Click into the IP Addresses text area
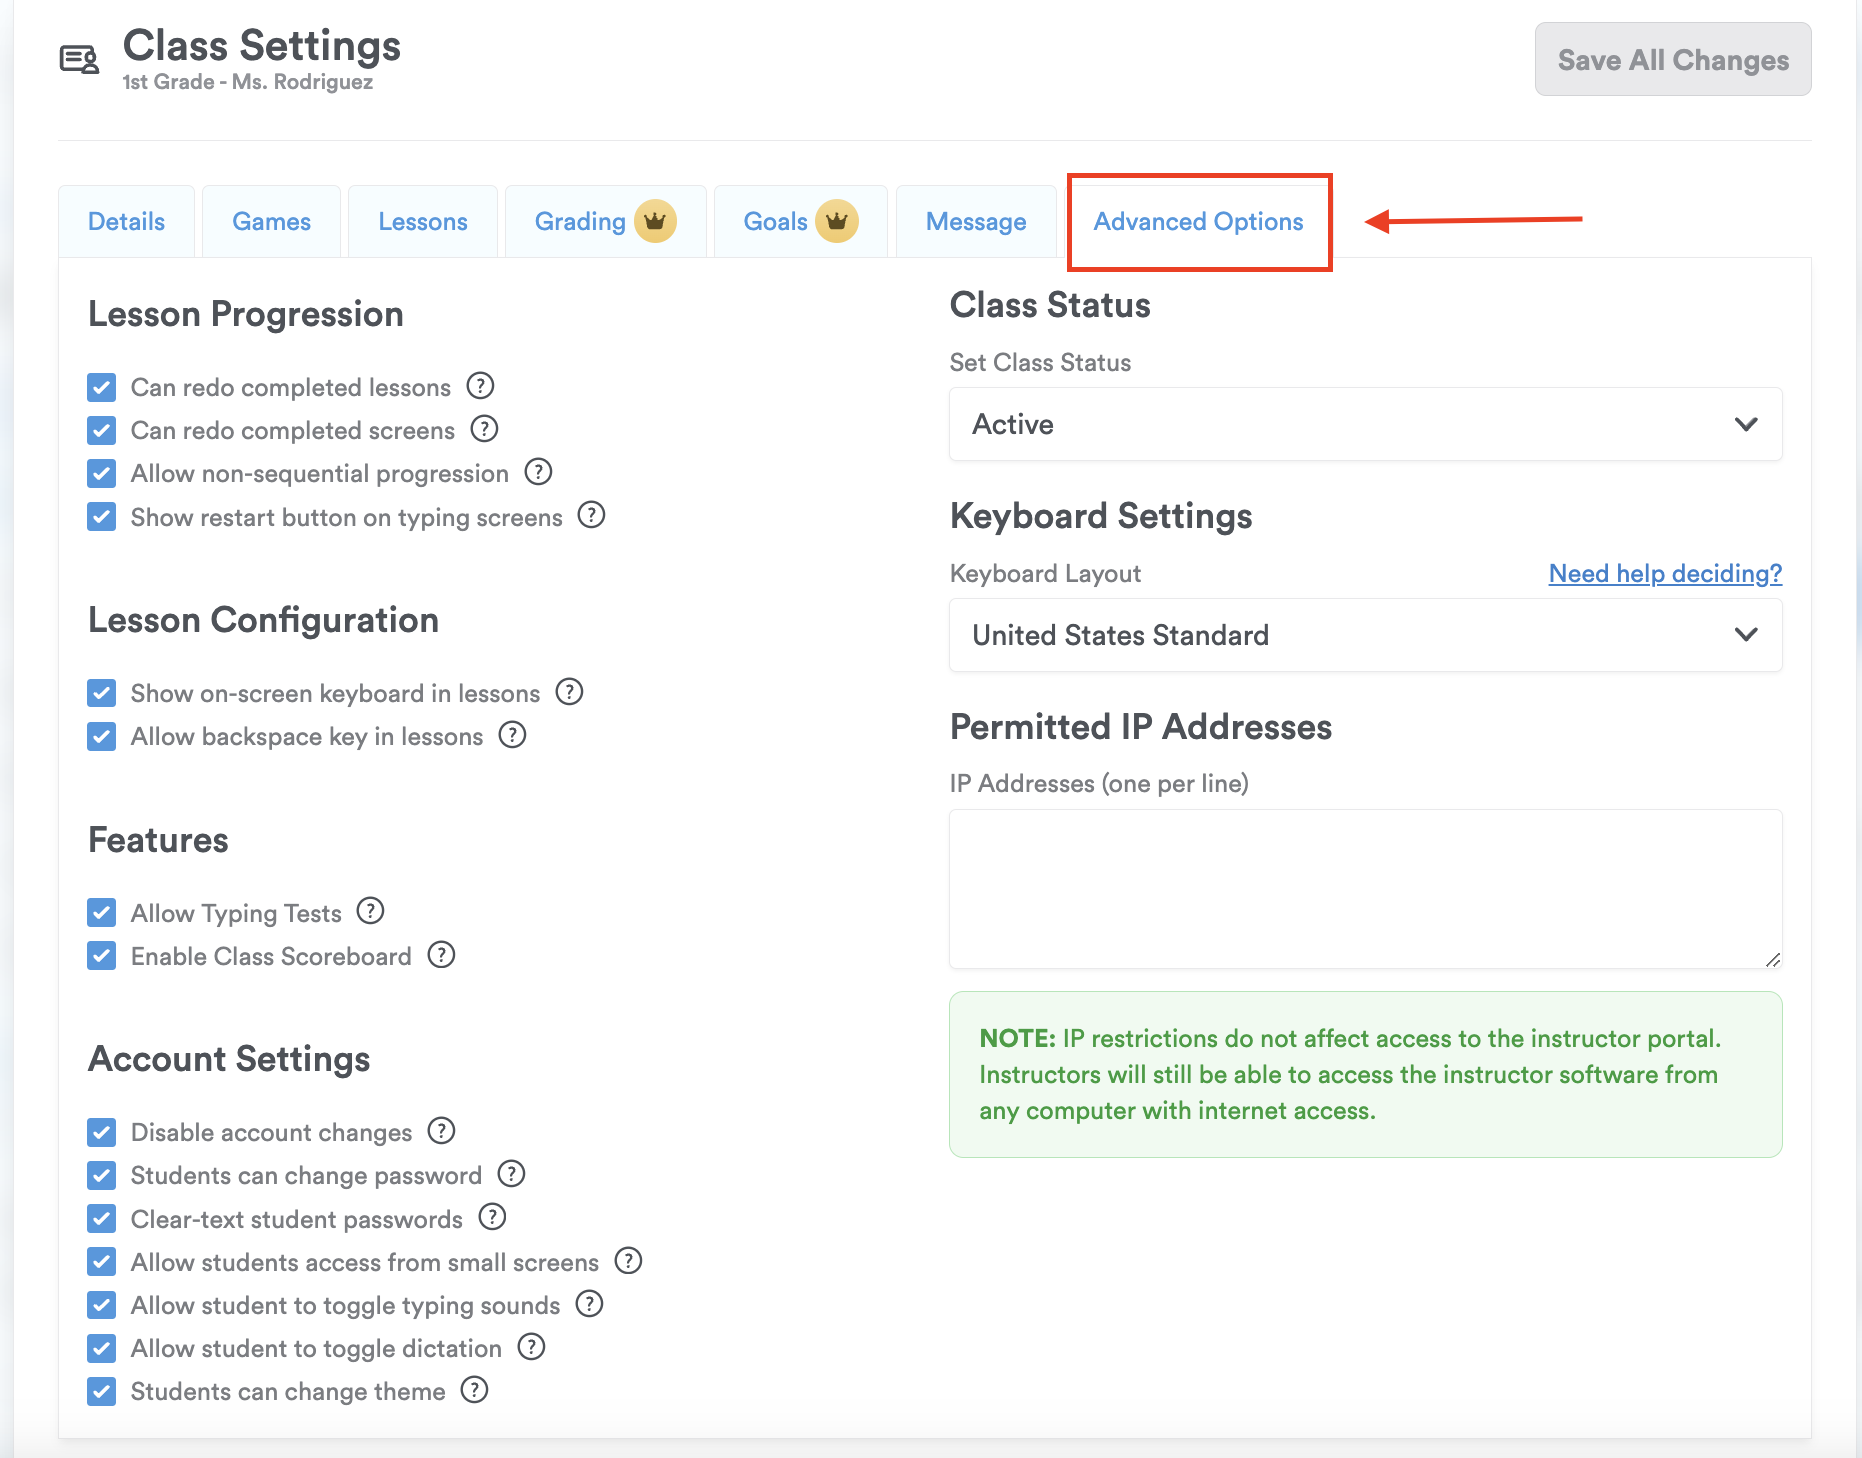The image size is (1862, 1458). point(1365,888)
